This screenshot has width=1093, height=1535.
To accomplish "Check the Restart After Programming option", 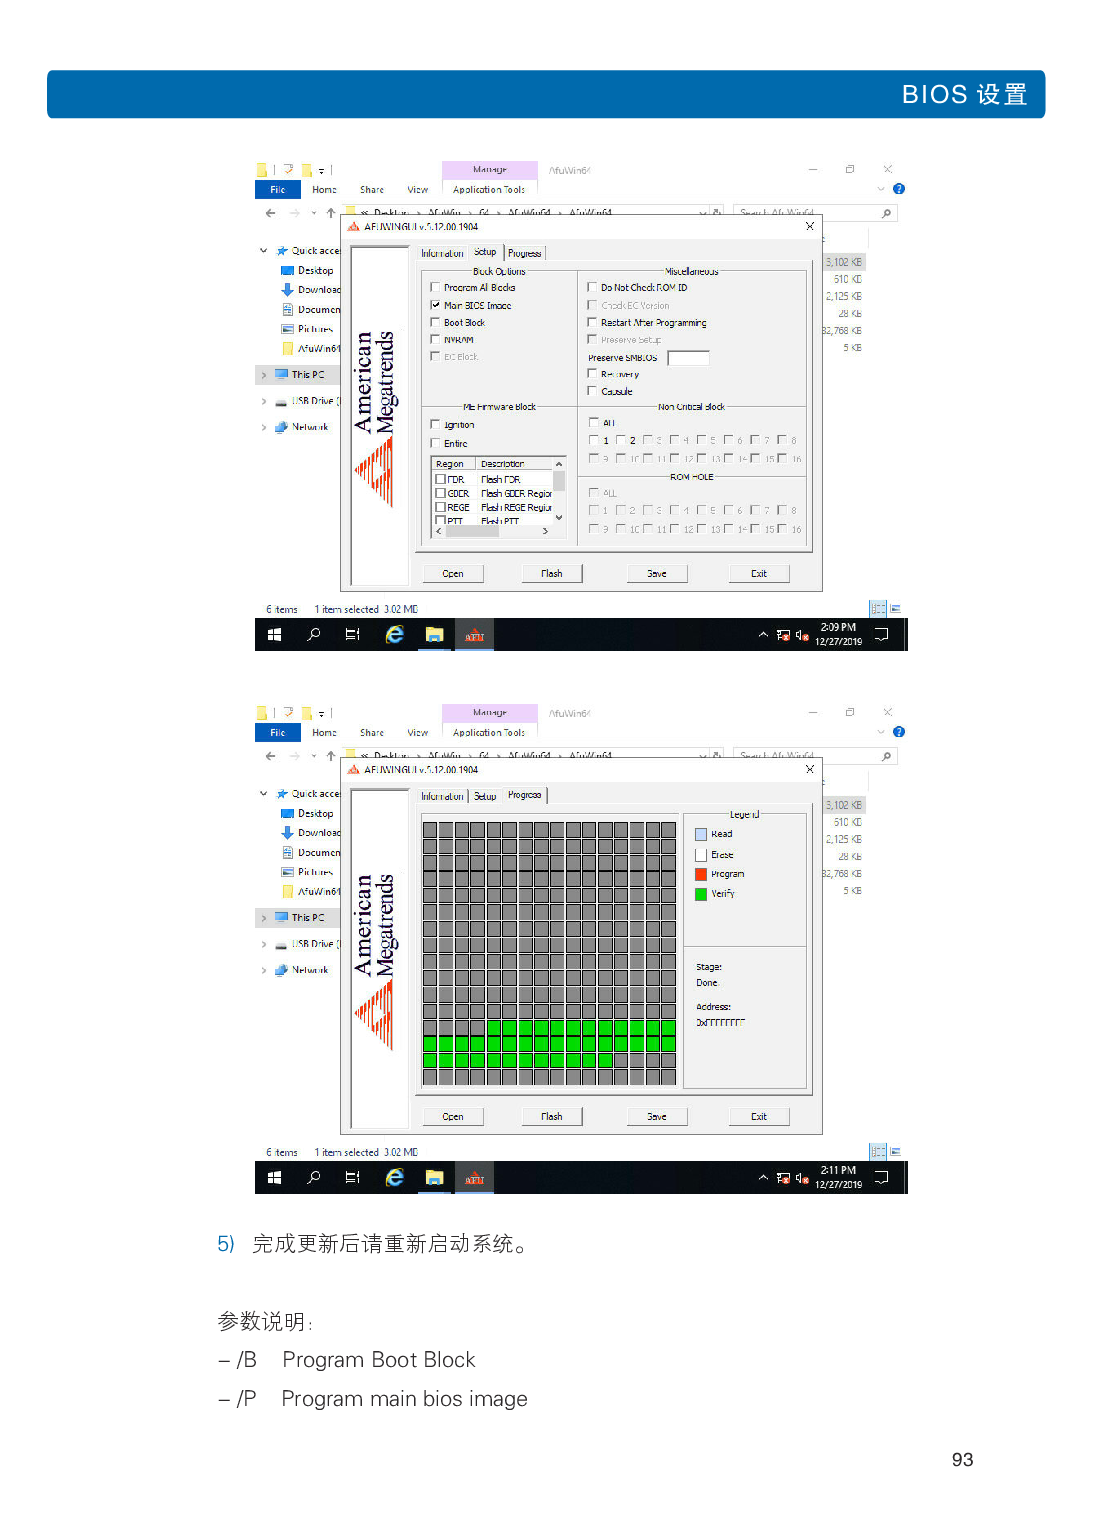I will pyautogui.click(x=592, y=323).
